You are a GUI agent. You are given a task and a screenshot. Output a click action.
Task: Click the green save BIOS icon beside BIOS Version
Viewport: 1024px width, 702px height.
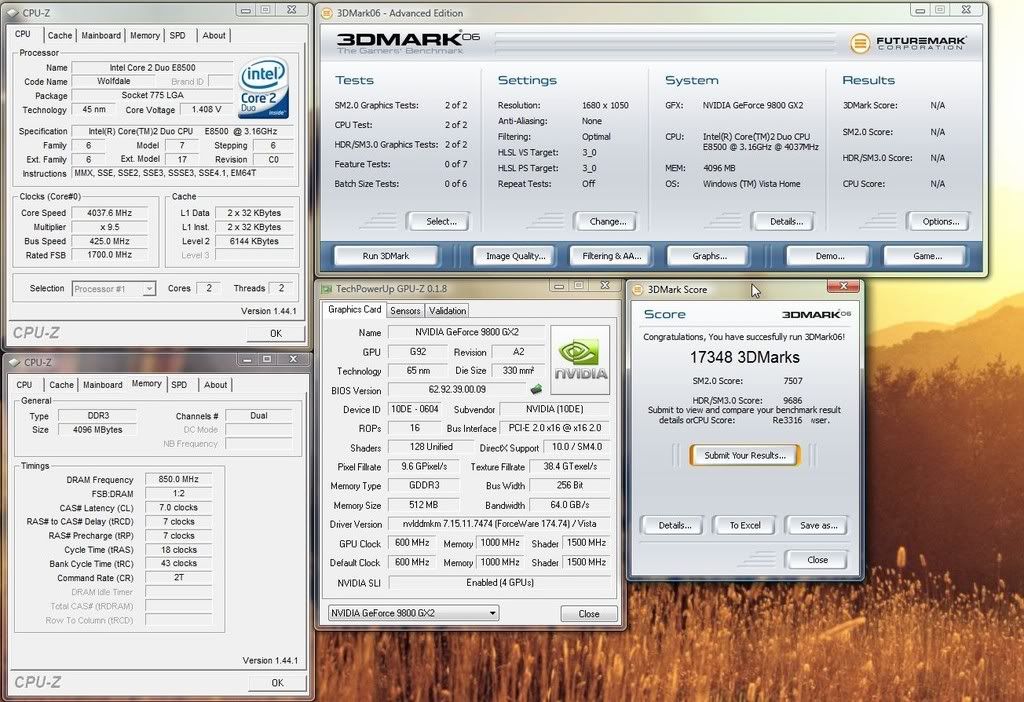[x=536, y=390]
